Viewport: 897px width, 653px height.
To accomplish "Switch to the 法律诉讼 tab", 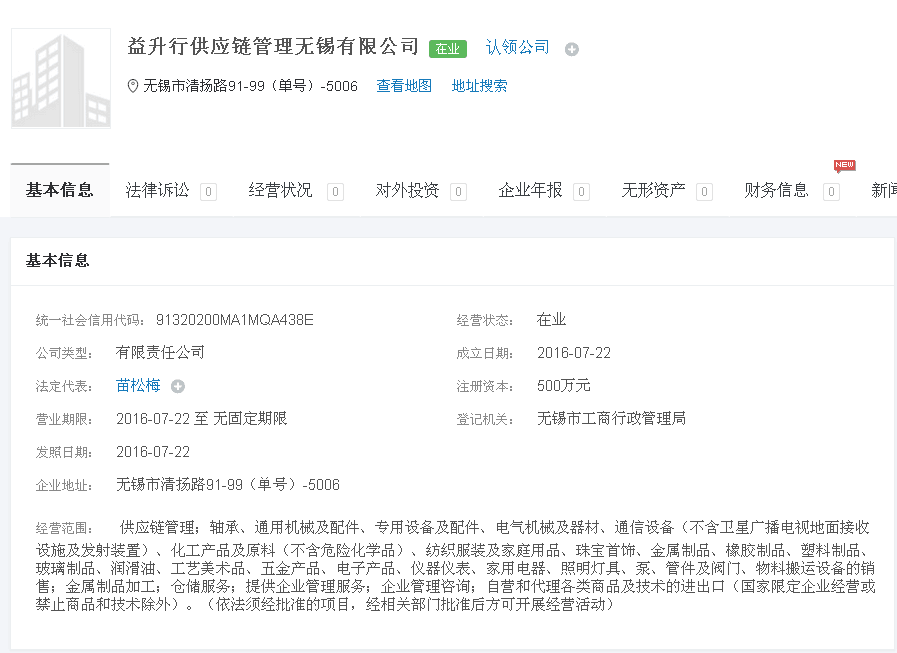I will pyautogui.click(x=158, y=190).
